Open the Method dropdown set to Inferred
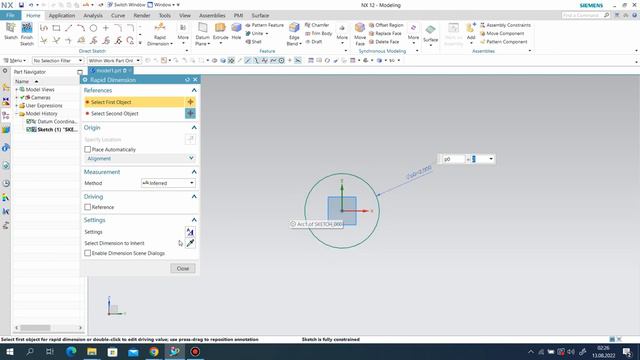Viewport: 640px width, 360px height. 168,183
